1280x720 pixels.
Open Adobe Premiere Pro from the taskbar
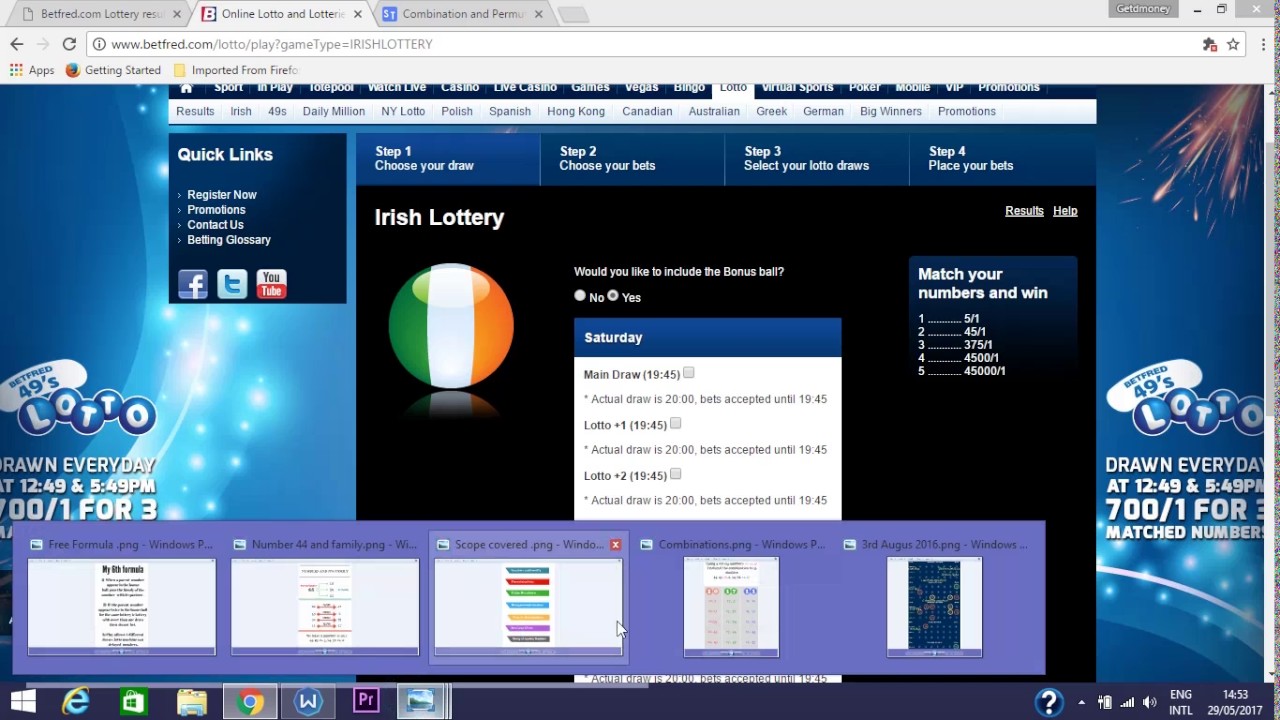366,702
